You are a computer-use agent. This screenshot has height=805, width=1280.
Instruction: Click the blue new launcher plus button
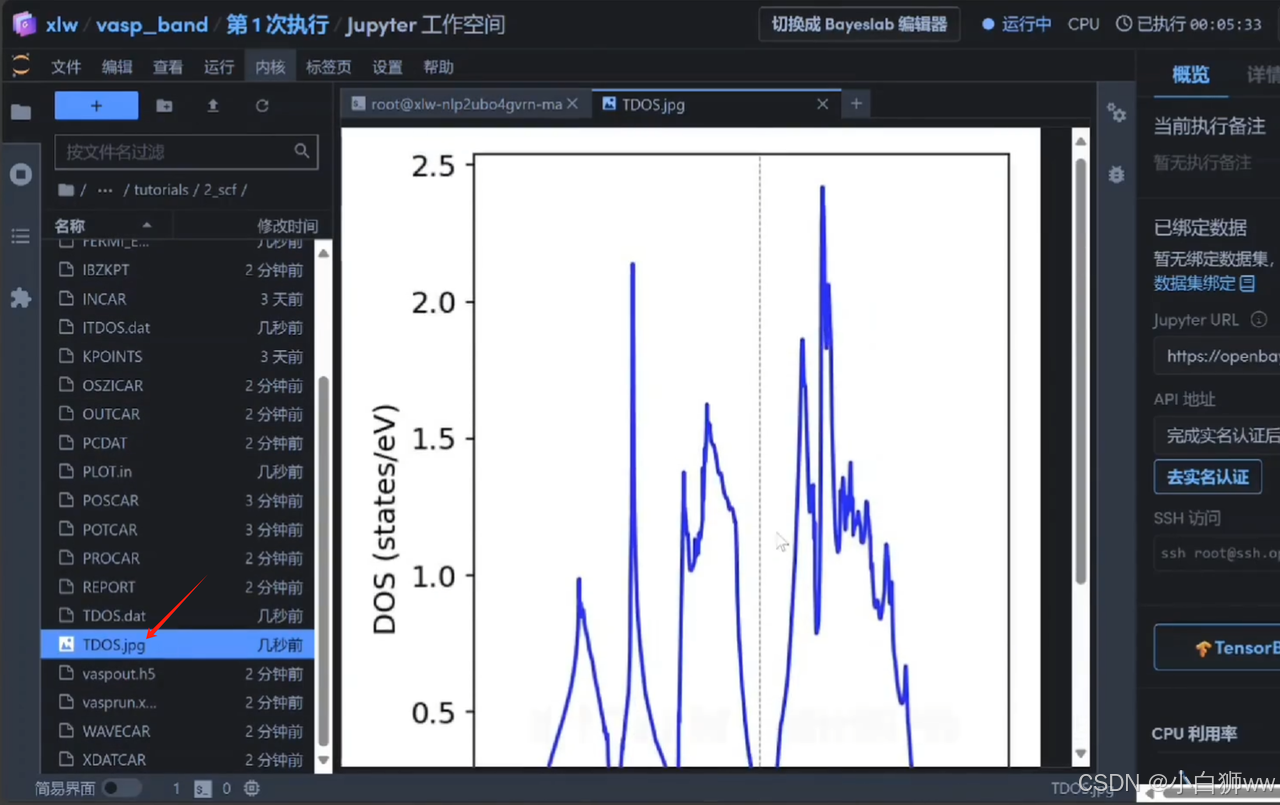point(96,105)
